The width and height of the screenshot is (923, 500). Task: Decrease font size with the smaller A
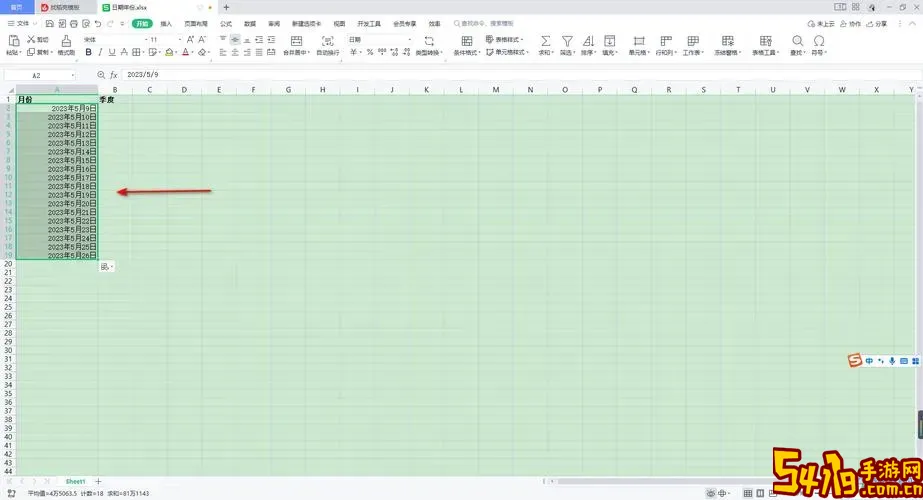[202, 39]
